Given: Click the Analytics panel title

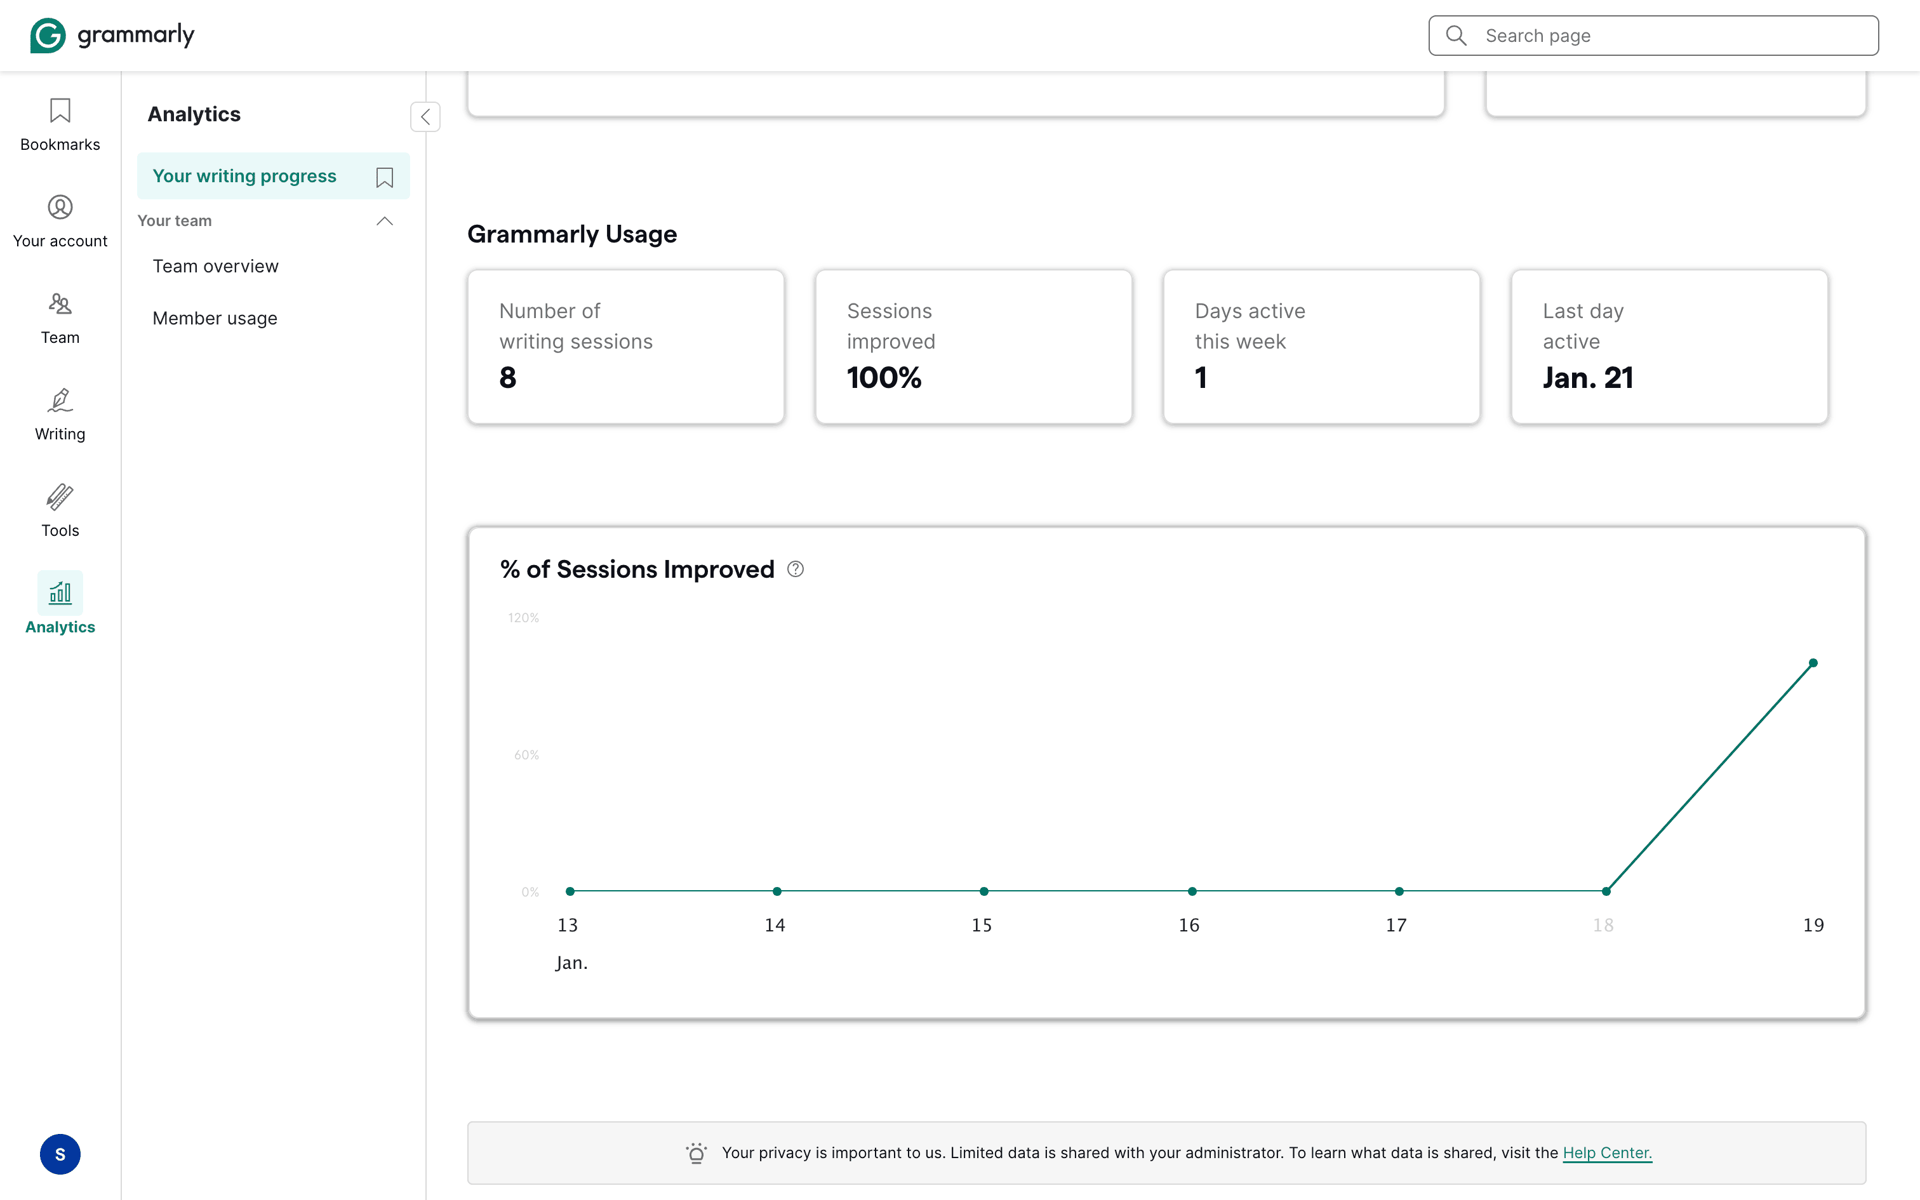Looking at the screenshot, I should tap(194, 114).
